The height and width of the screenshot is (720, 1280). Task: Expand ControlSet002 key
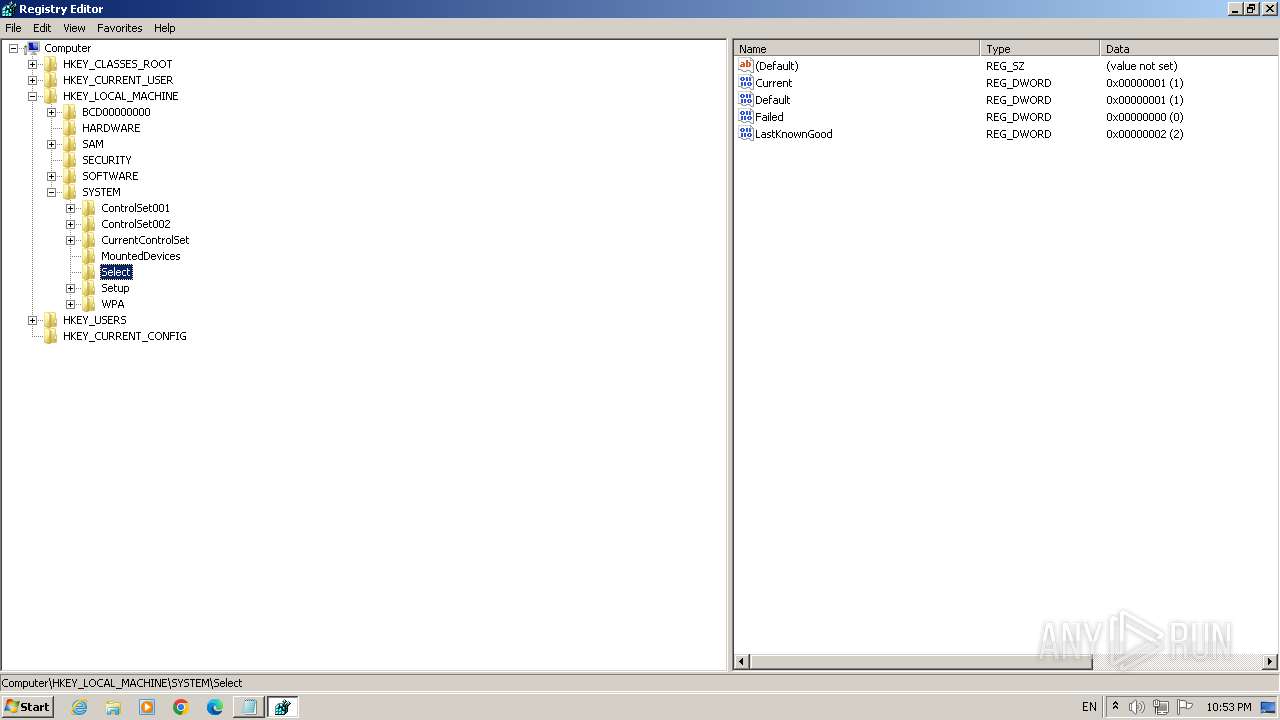(x=71, y=224)
